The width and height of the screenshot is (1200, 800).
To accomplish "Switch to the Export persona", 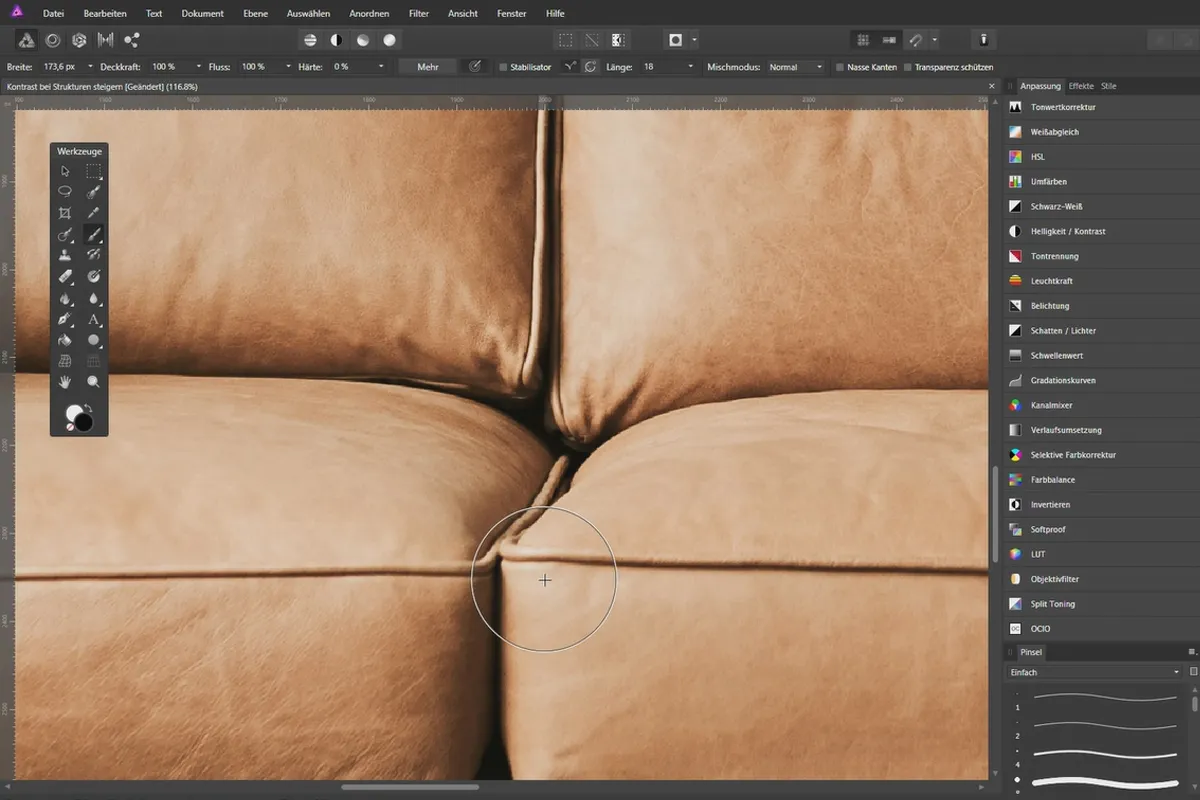I will [132, 40].
